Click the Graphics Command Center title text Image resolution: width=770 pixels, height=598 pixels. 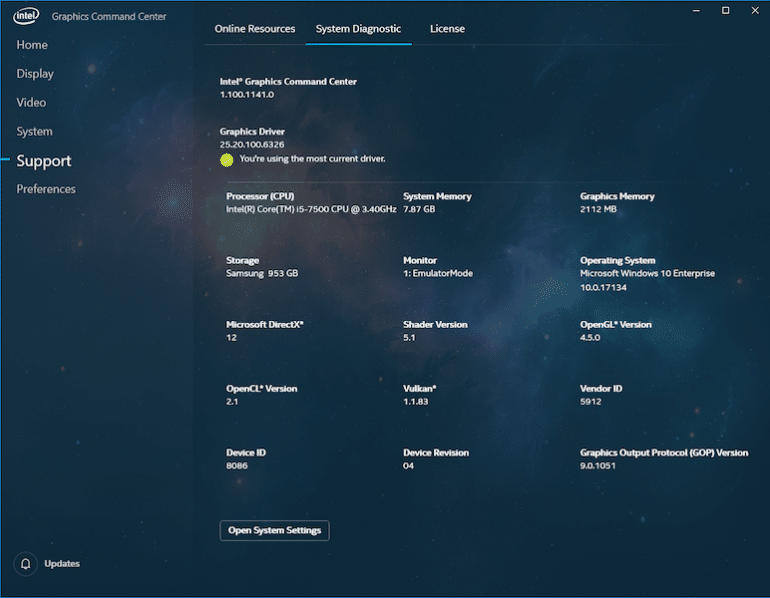coord(109,17)
